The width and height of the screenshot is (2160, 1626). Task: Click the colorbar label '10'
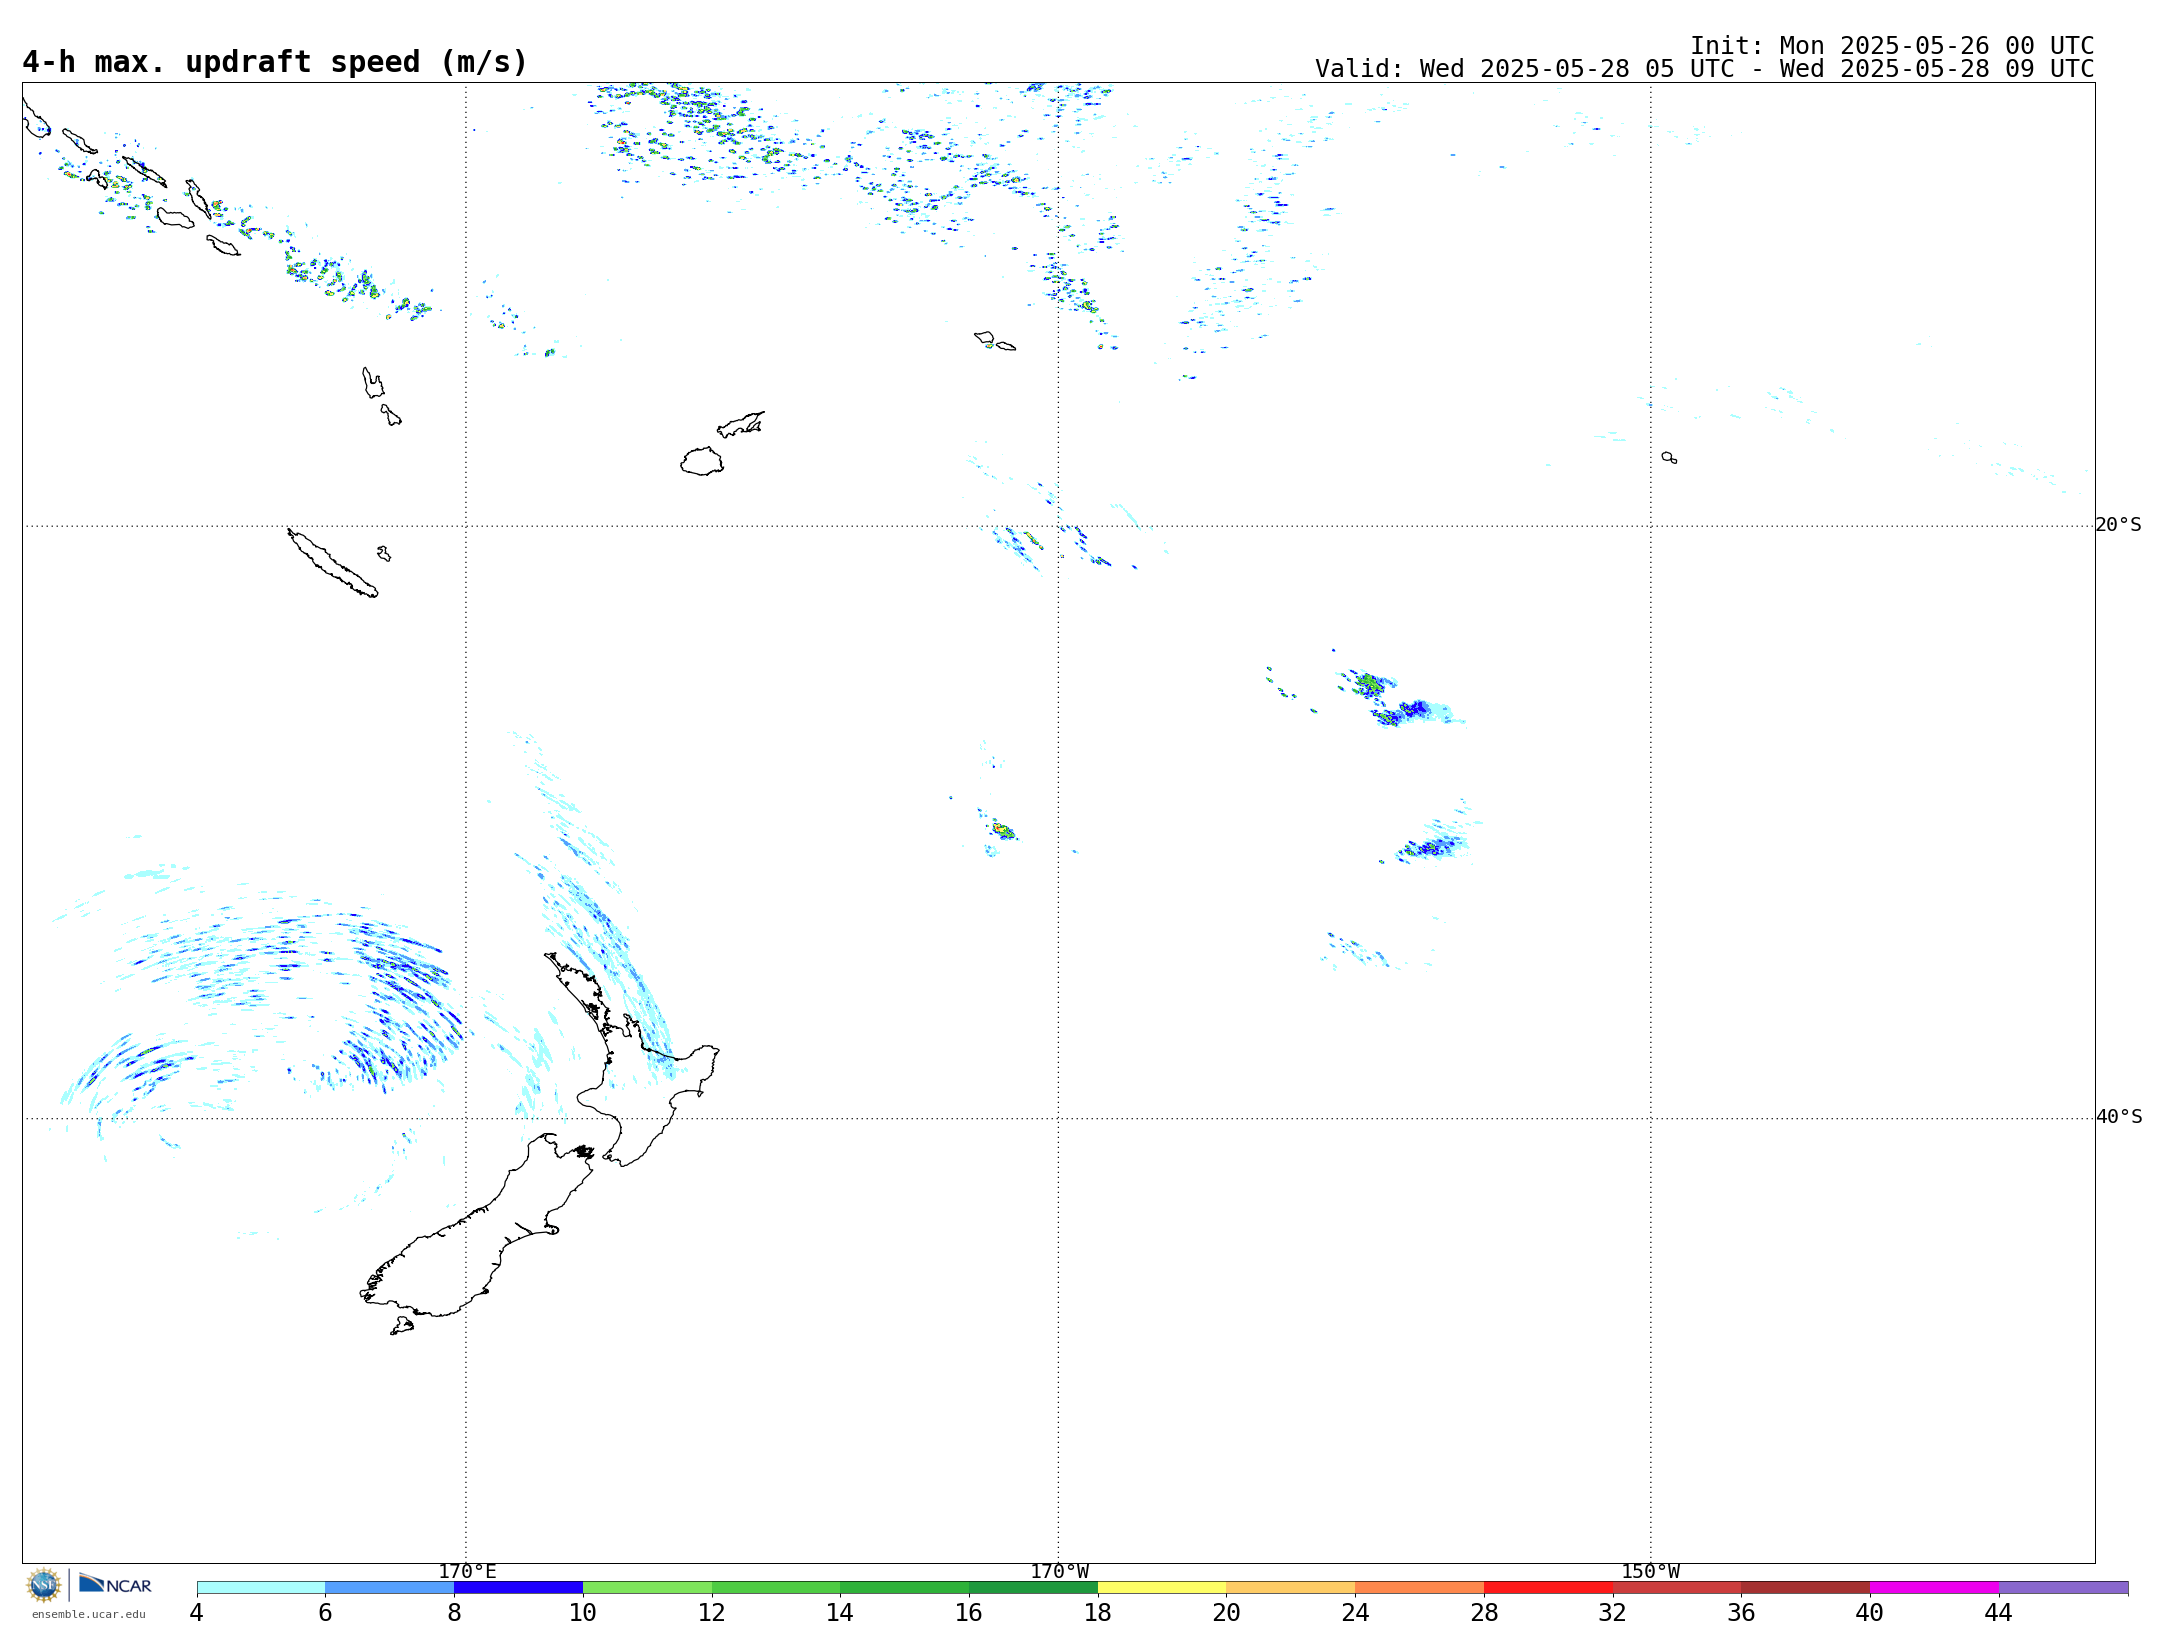click(x=583, y=1613)
